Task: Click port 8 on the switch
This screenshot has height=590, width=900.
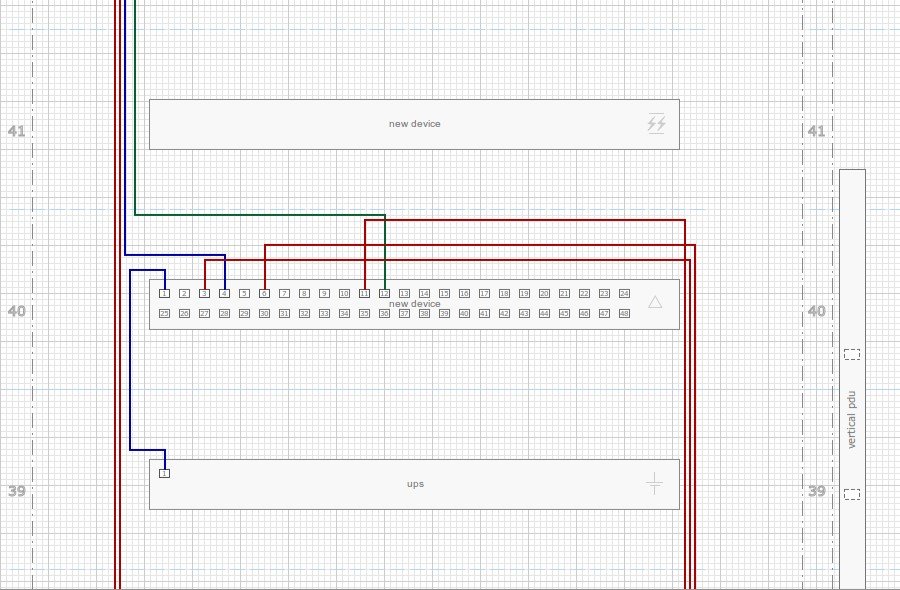Action: click(304, 293)
